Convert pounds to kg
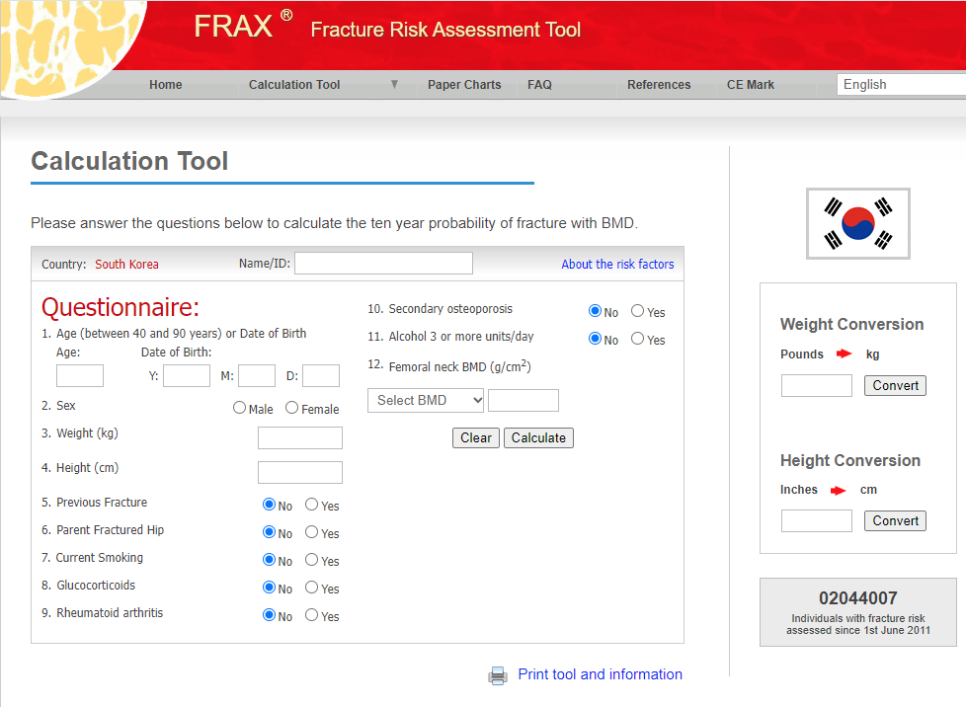 click(x=895, y=386)
